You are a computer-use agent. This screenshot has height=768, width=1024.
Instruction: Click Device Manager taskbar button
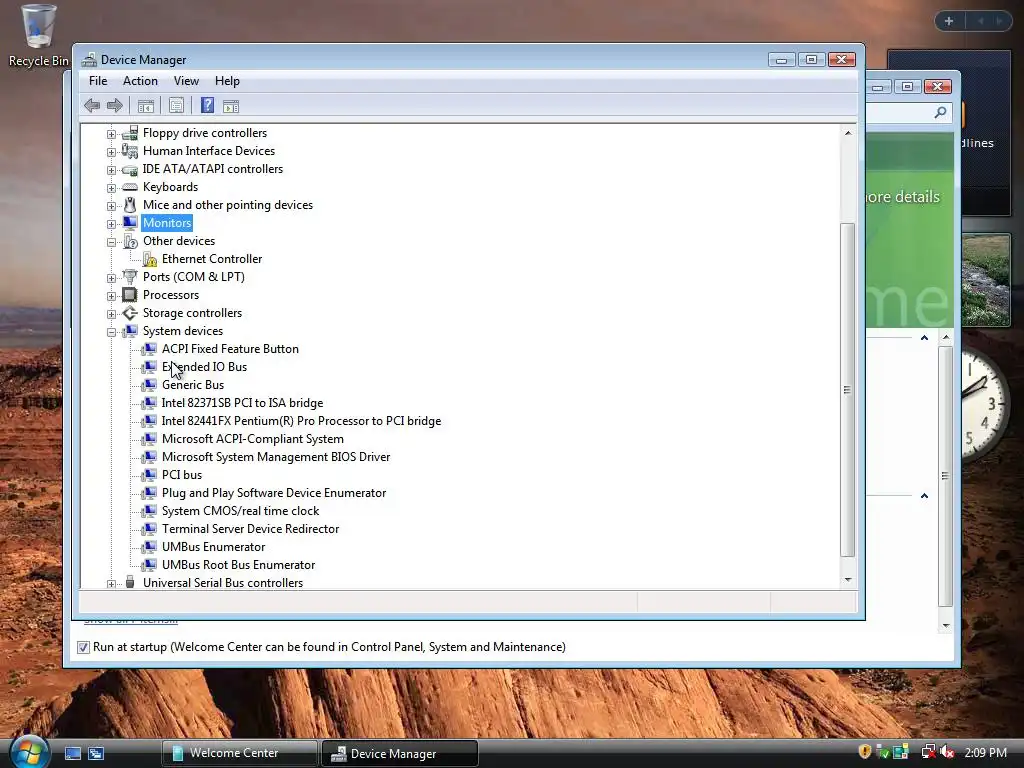[x=400, y=753]
